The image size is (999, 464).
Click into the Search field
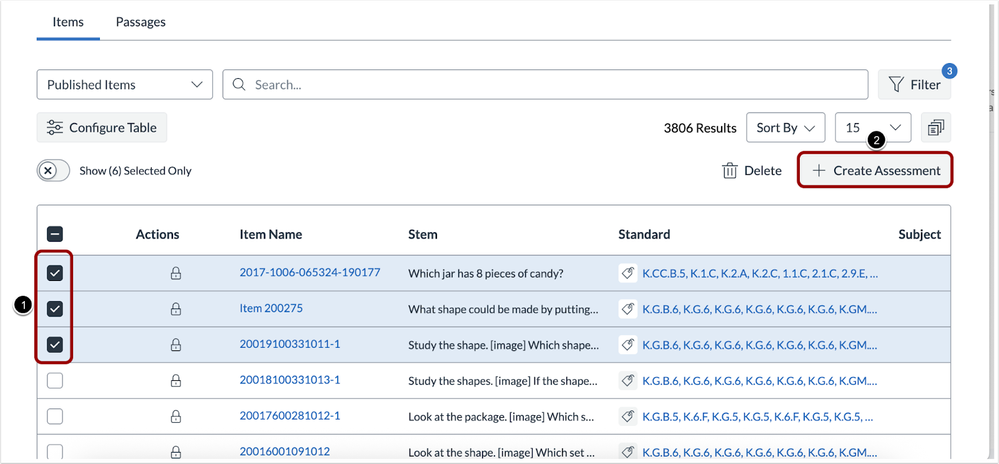(x=545, y=85)
